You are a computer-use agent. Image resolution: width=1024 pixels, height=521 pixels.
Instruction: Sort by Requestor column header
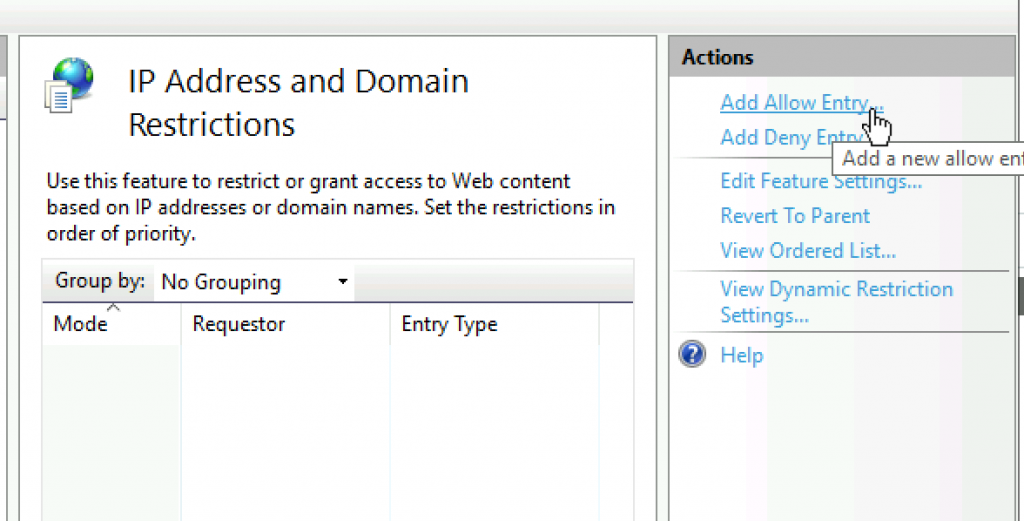[x=239, y=324]
